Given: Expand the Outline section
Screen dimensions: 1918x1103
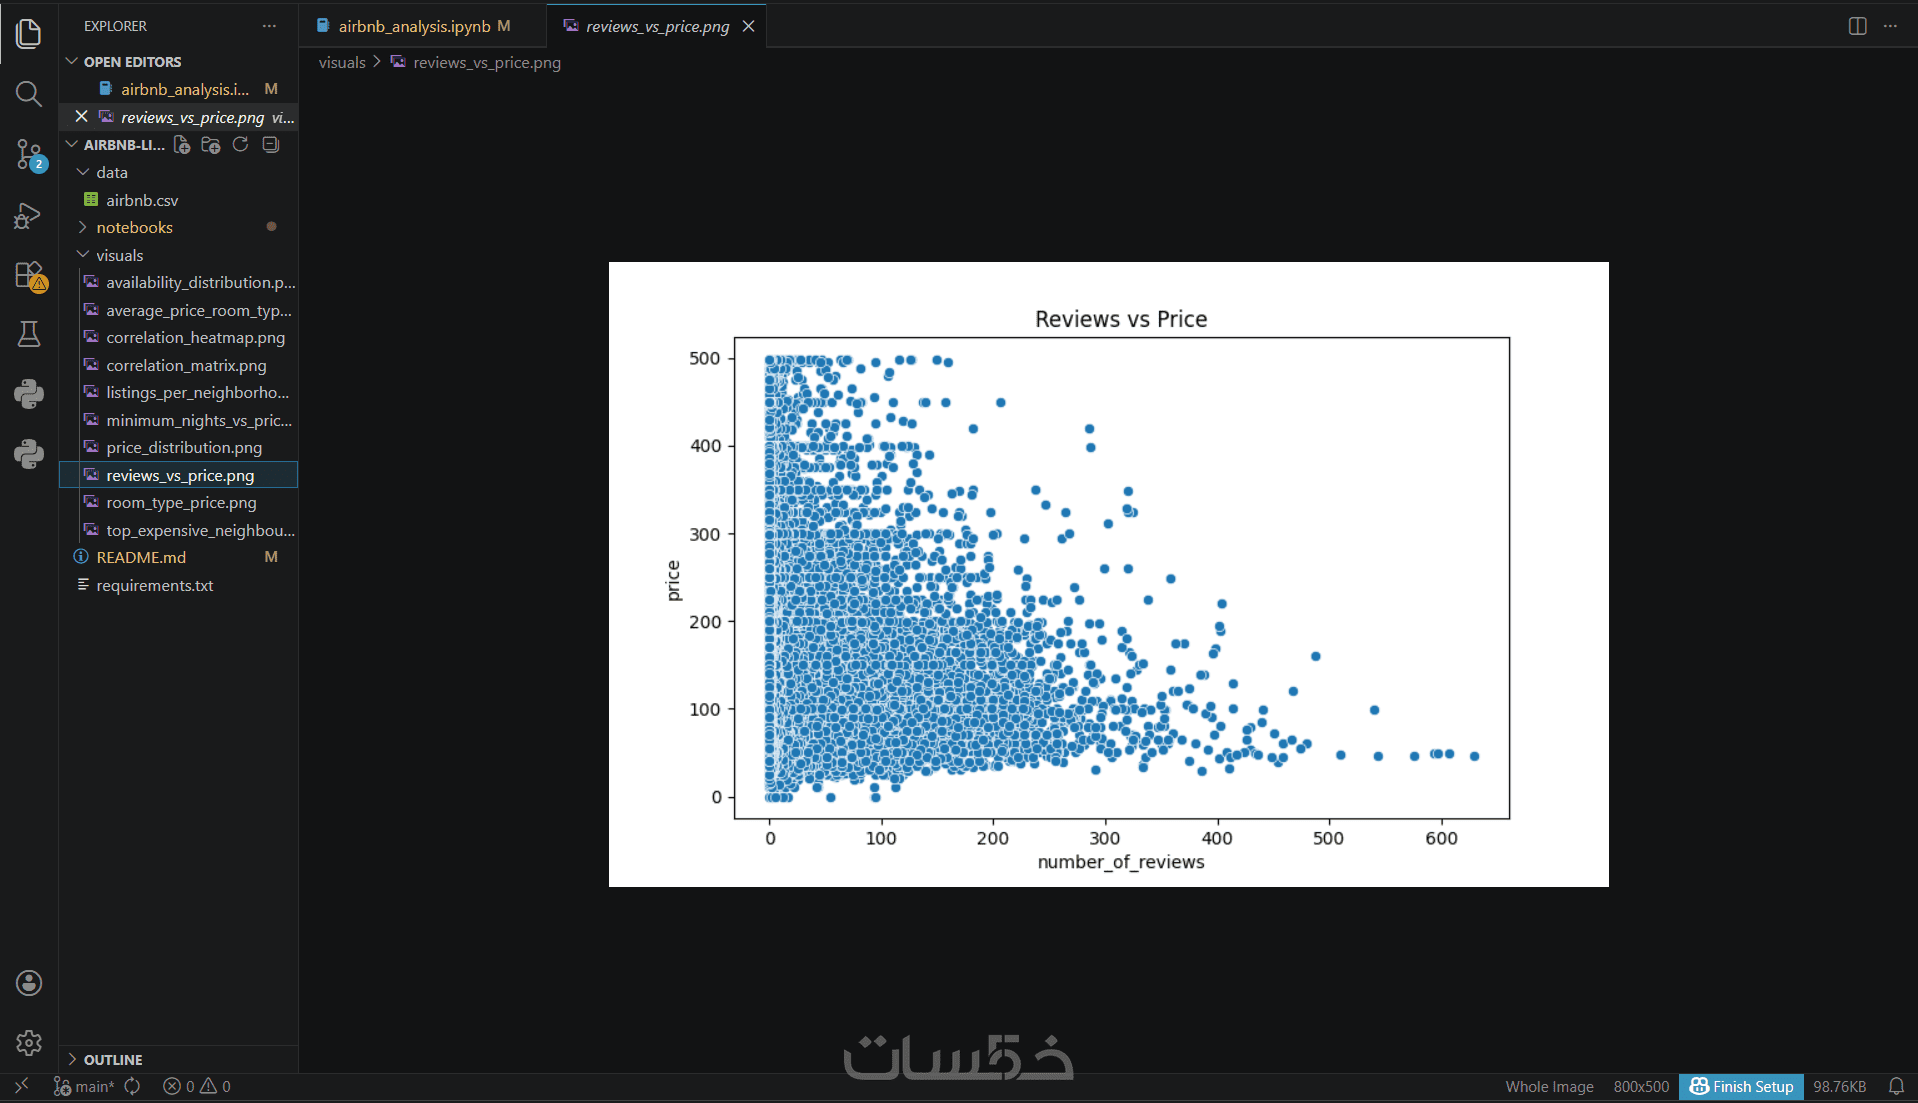Looking at the screenshot, I should (178, 1059).
